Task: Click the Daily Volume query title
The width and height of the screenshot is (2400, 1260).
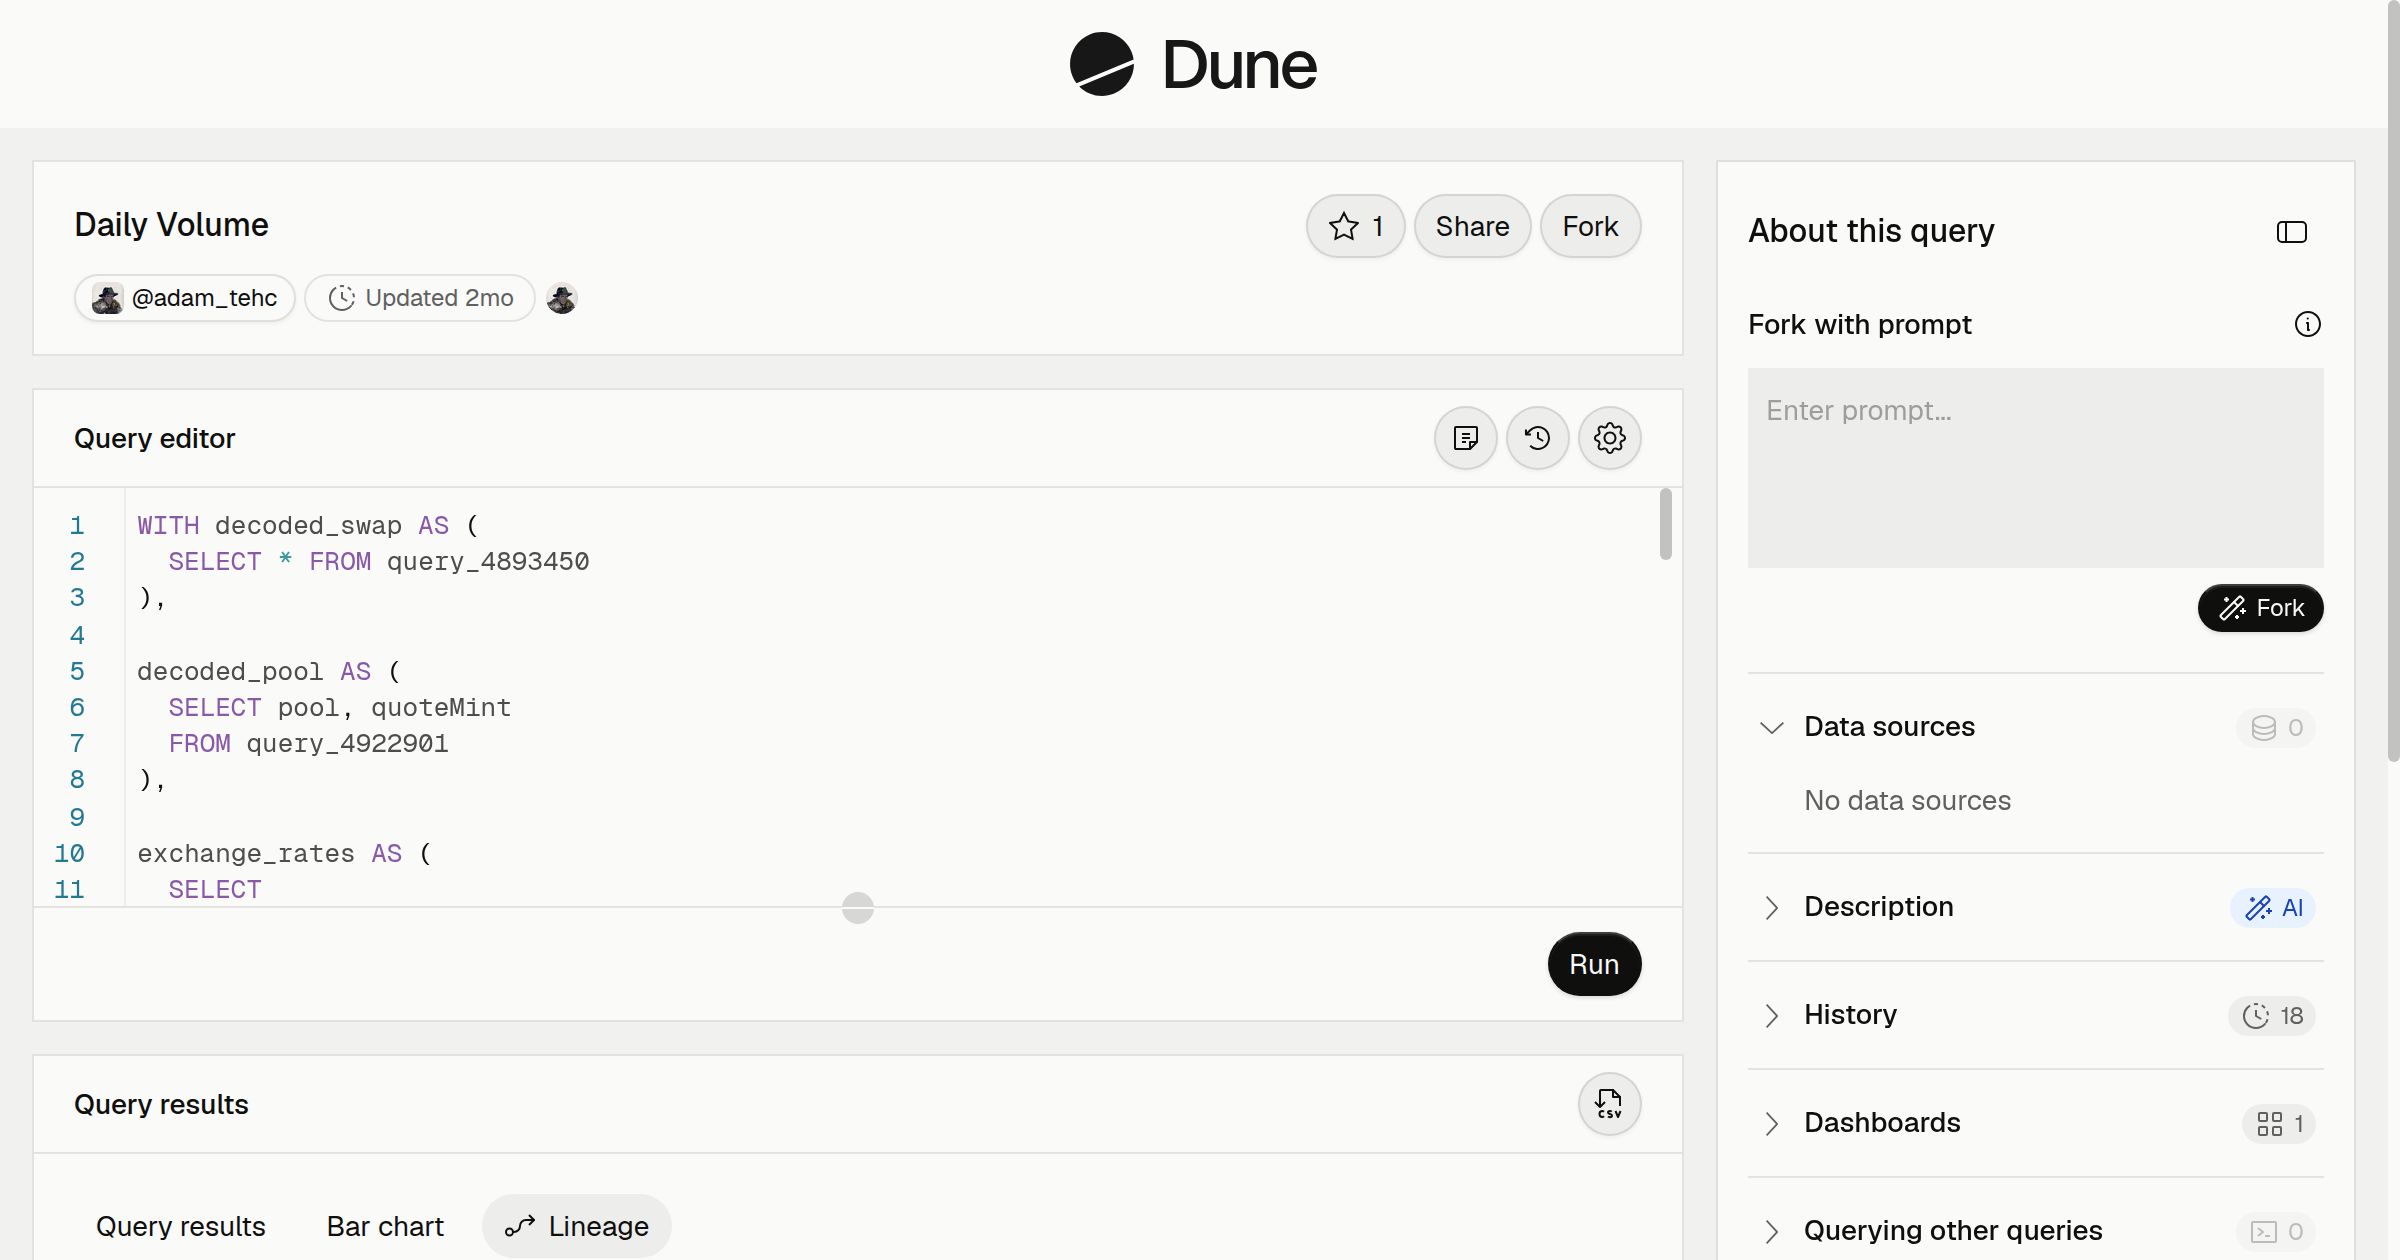Action: [x=171, y=225]
